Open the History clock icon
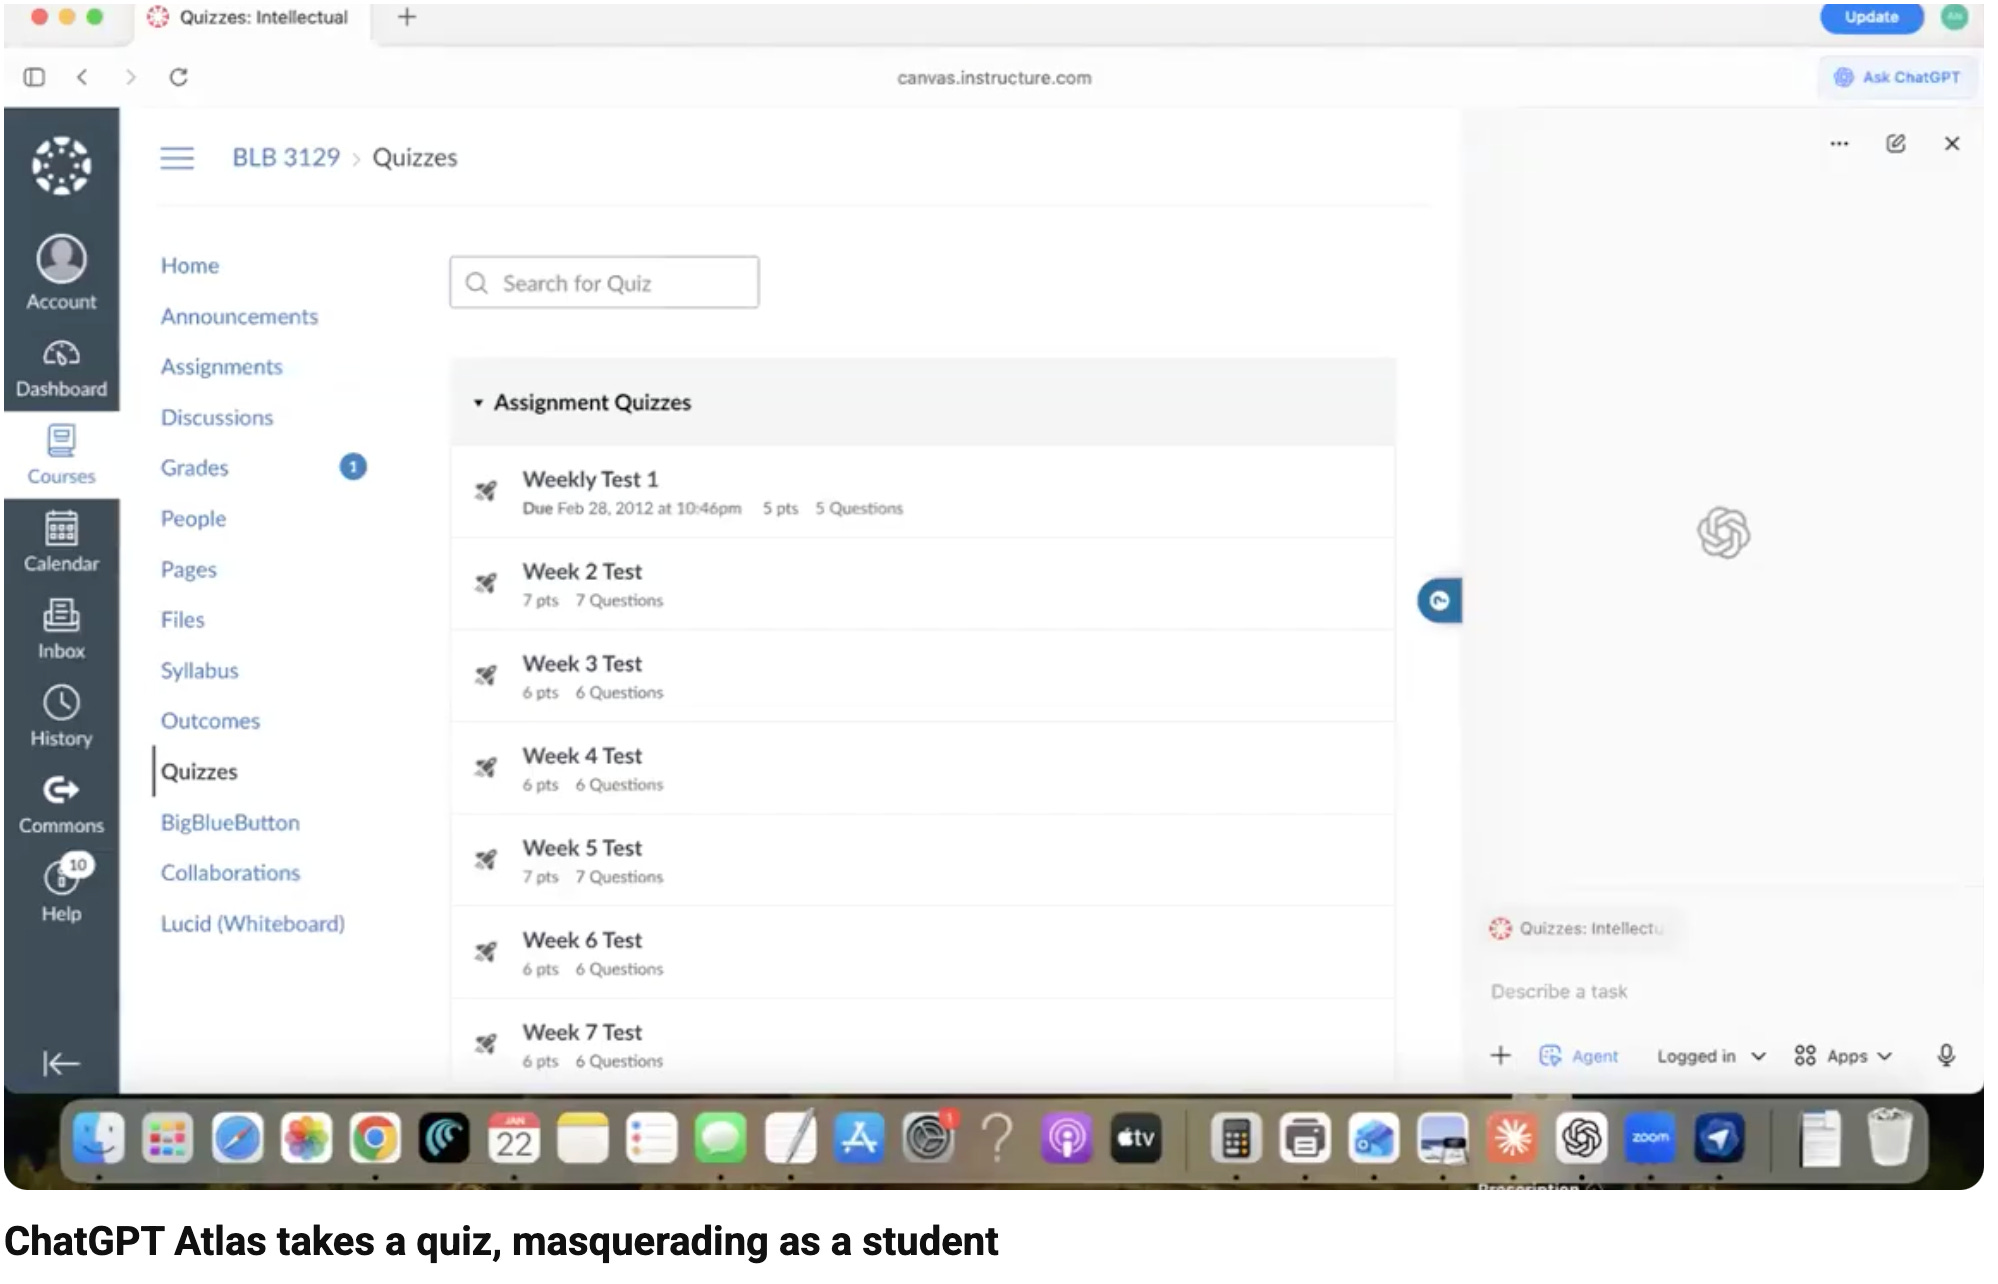Screen dimensions: 1998x1284 61,716
